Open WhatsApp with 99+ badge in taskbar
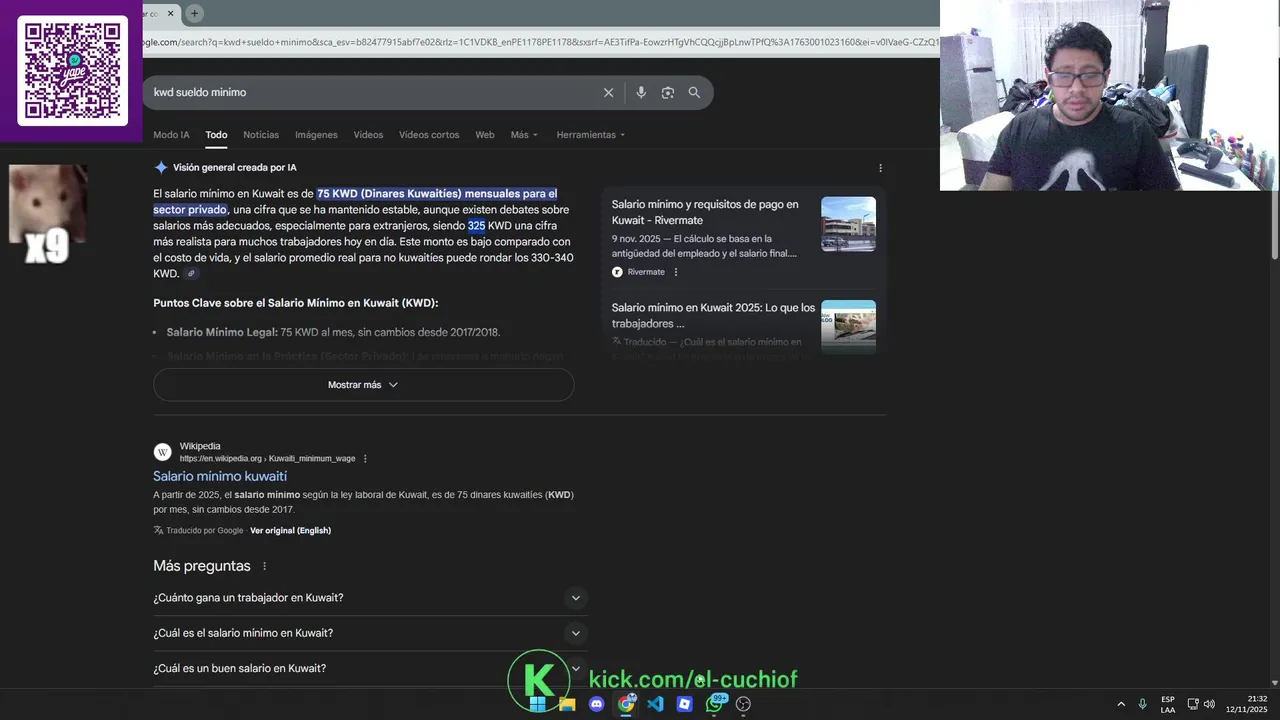The width and height of the screenshot is (1280, 720). pos(715,704)
